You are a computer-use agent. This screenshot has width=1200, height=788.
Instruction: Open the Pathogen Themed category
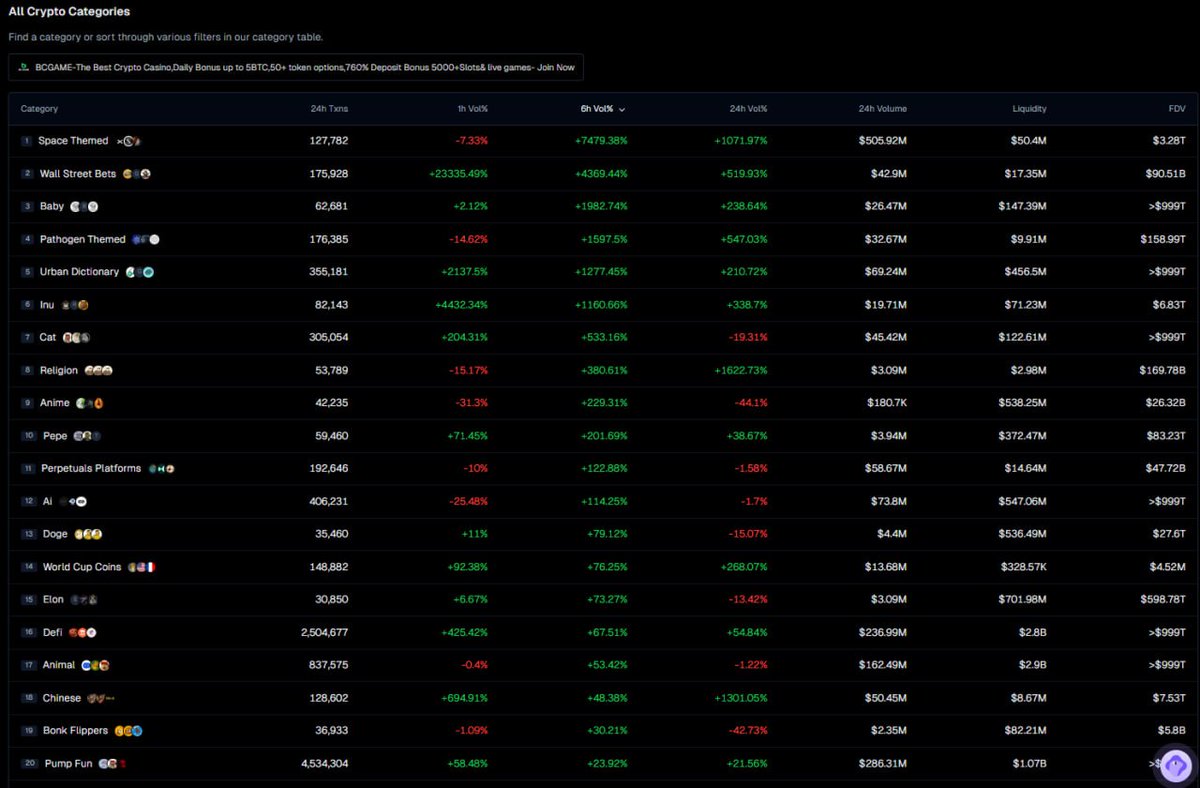pos(83,240)
